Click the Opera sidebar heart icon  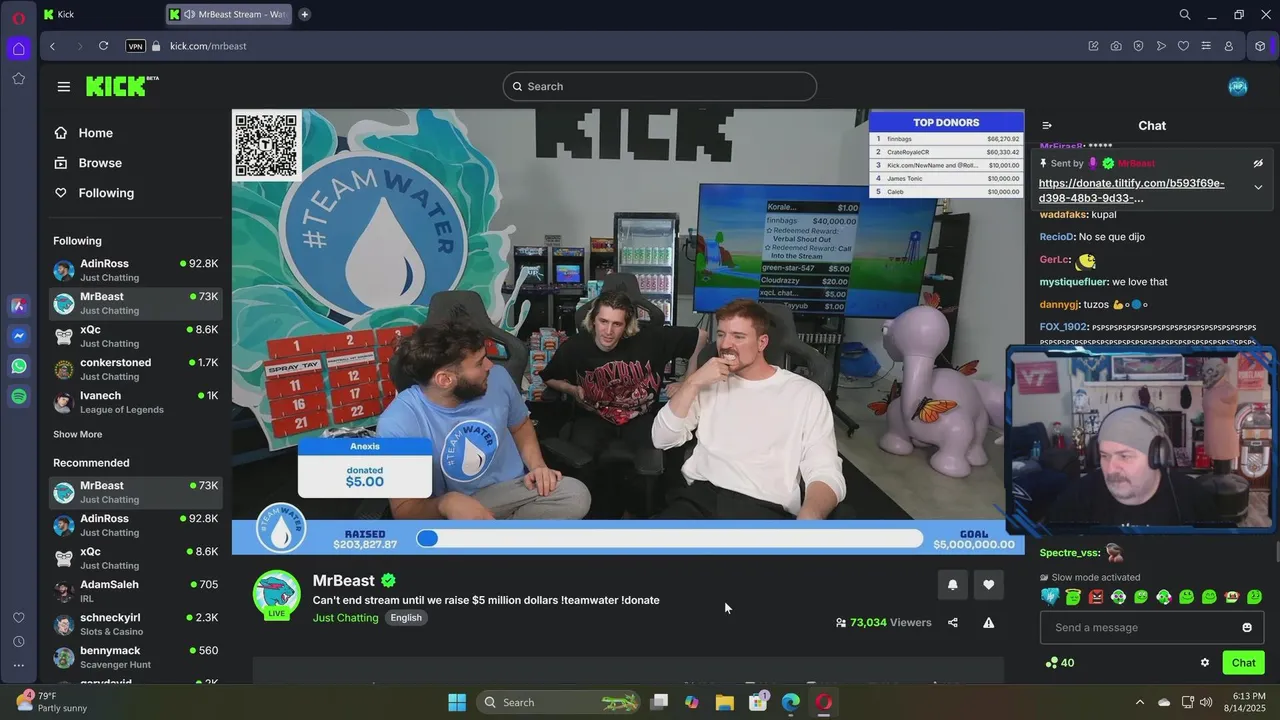[19, 618]
